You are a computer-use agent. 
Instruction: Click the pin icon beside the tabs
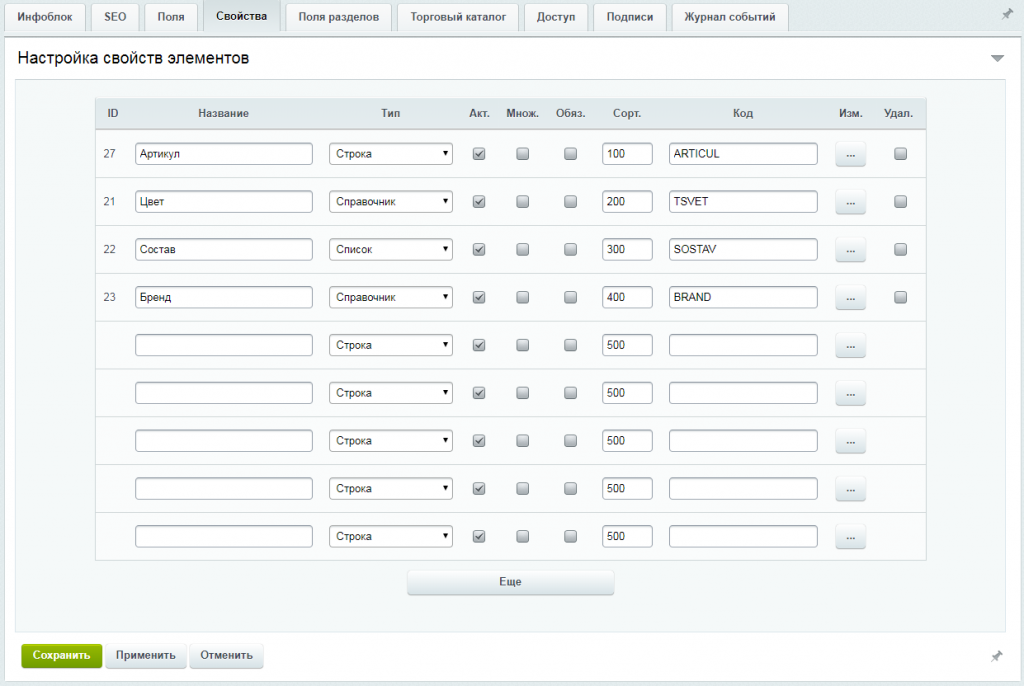coord(1006,14)
